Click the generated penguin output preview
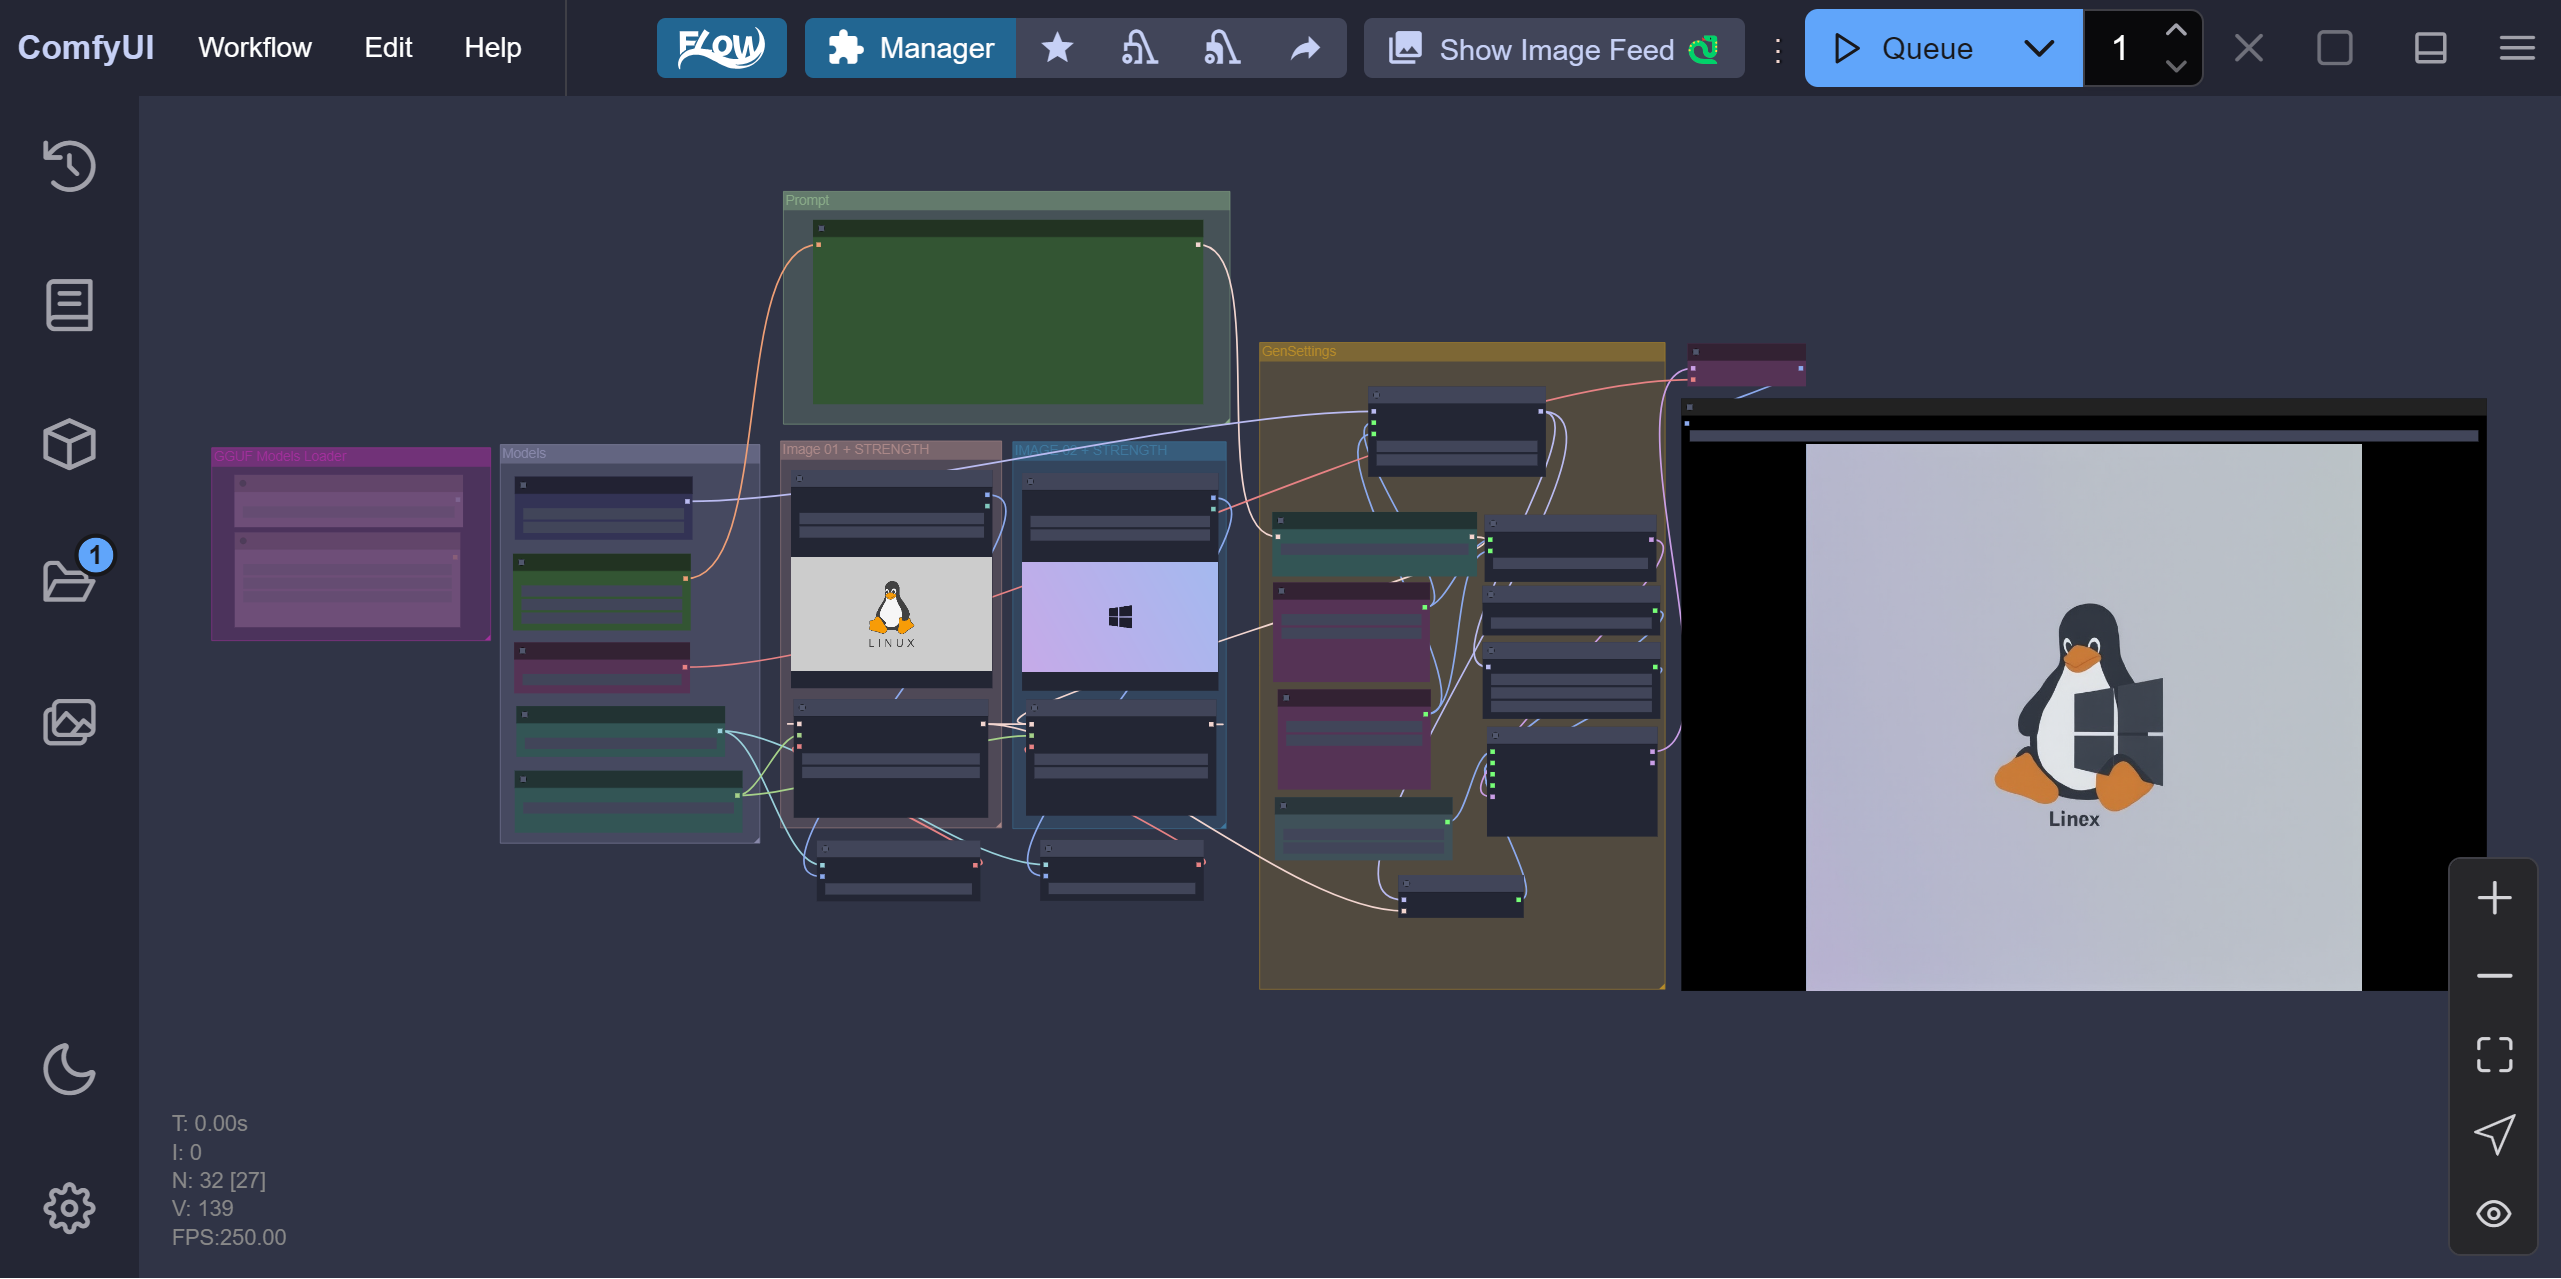Viewport: 2561px width, 1279px height. click(x=2083, y=717)
